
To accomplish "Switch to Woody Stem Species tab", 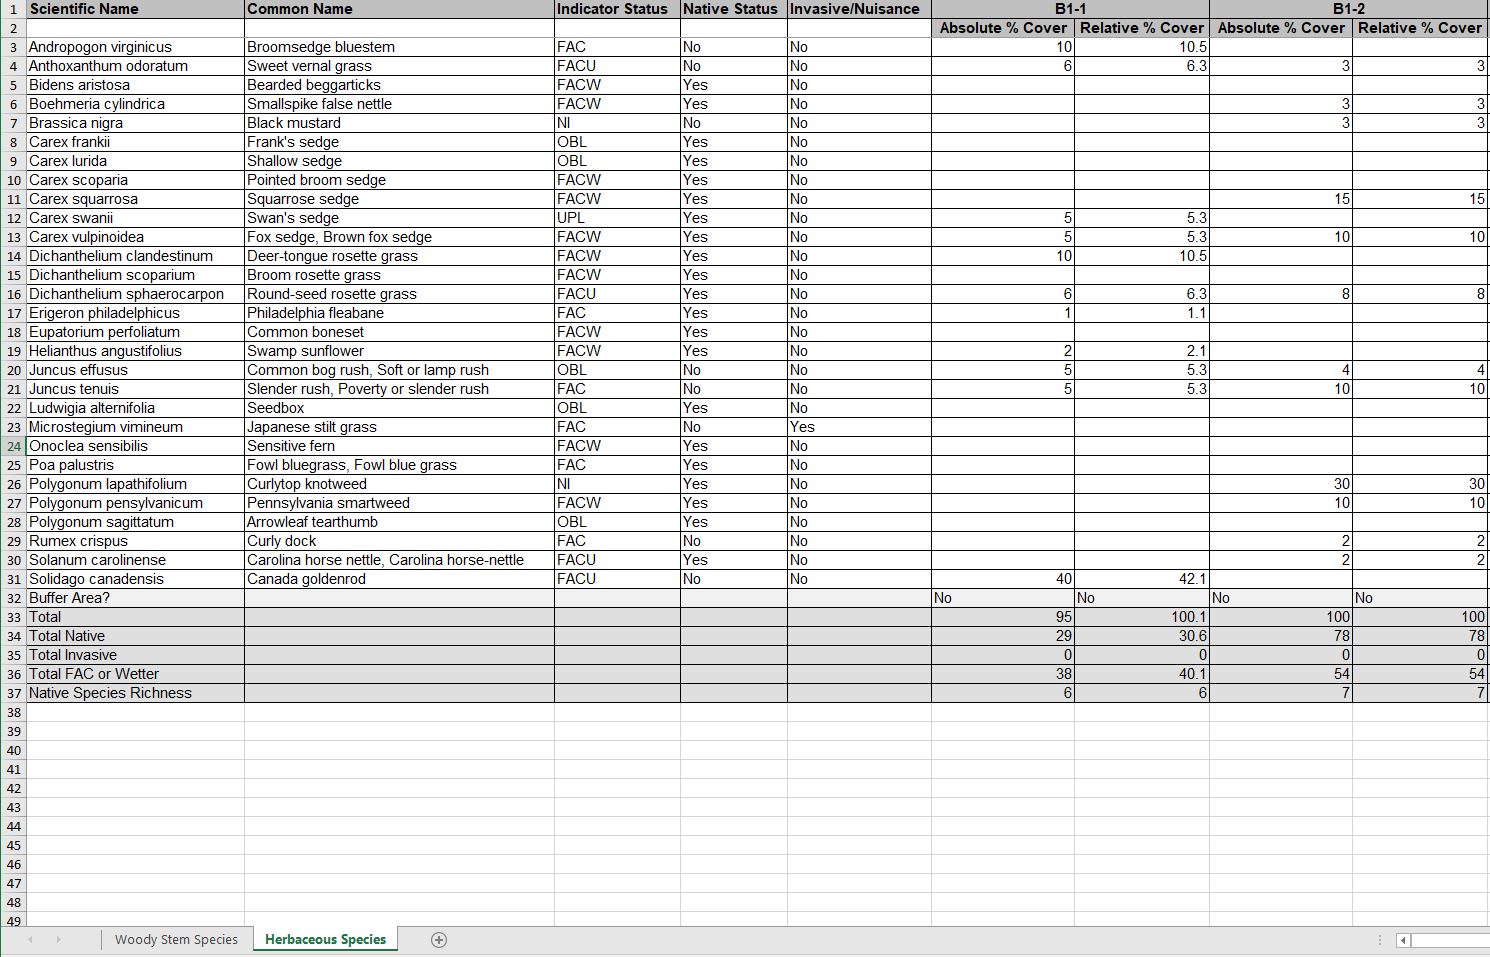I will (x=176, y=940).
